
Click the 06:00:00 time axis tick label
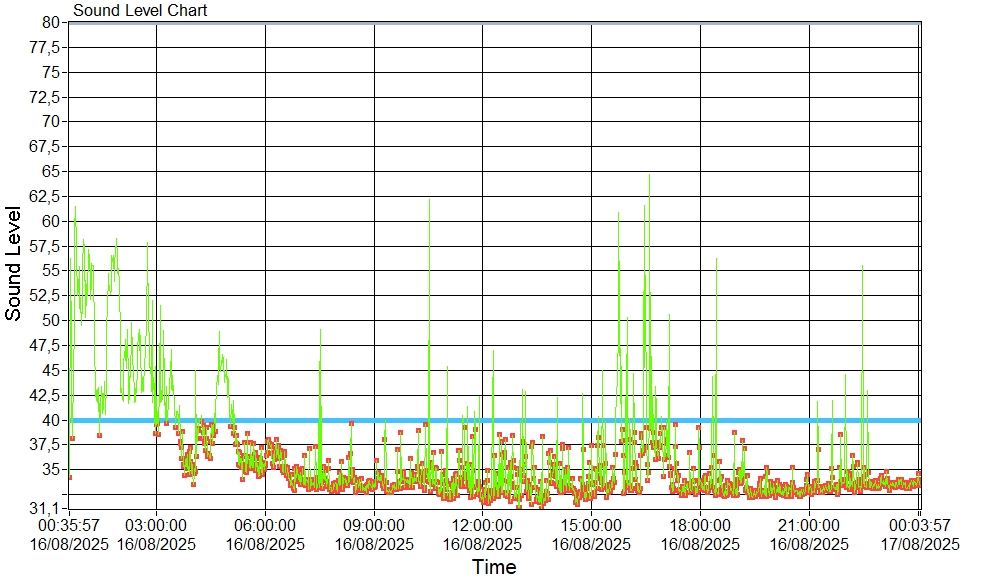coord(266,524)
